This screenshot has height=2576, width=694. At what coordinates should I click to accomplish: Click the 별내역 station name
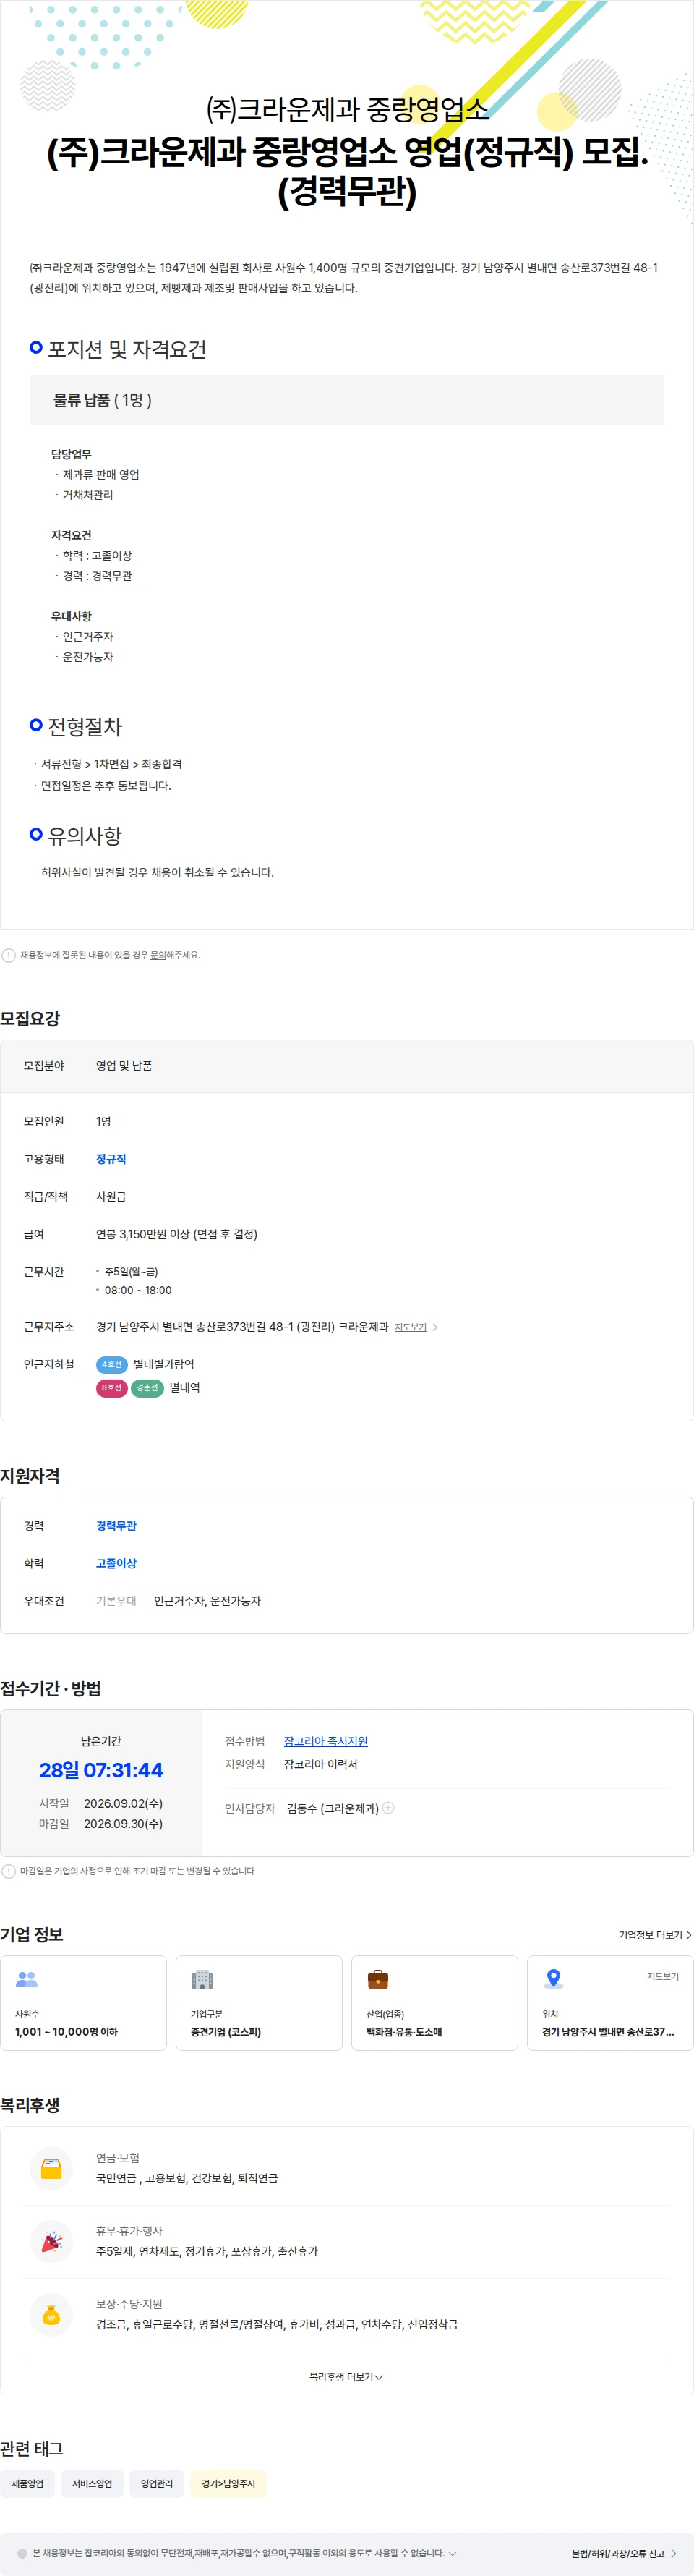[x=184, y=1387]
